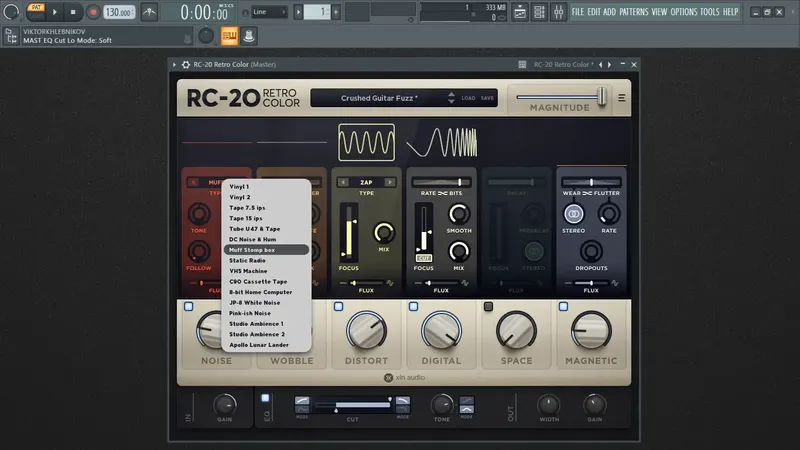
Task: Click the Noise TONE knob
Action: point(199,214)
